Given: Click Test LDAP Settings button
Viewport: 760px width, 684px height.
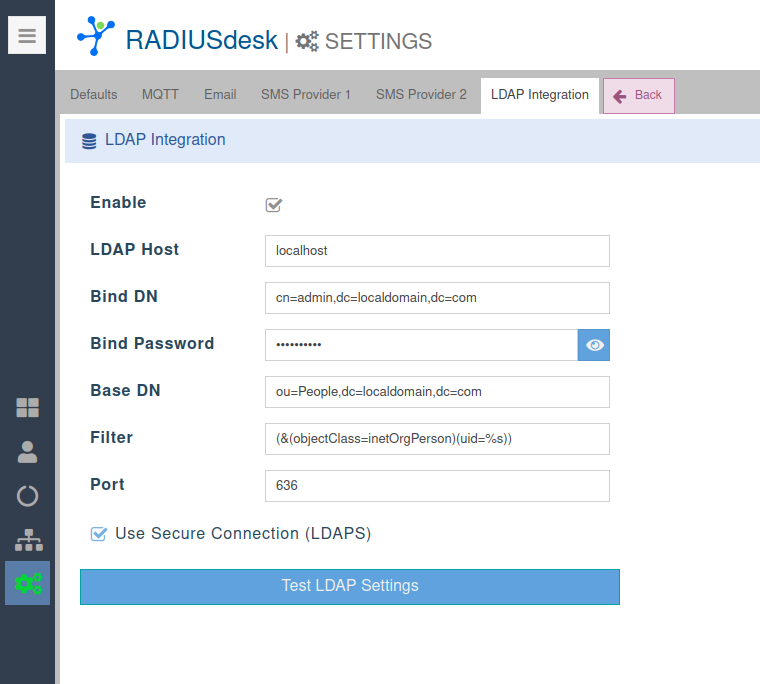Looking at the screenshot, I should click(350, 587).
